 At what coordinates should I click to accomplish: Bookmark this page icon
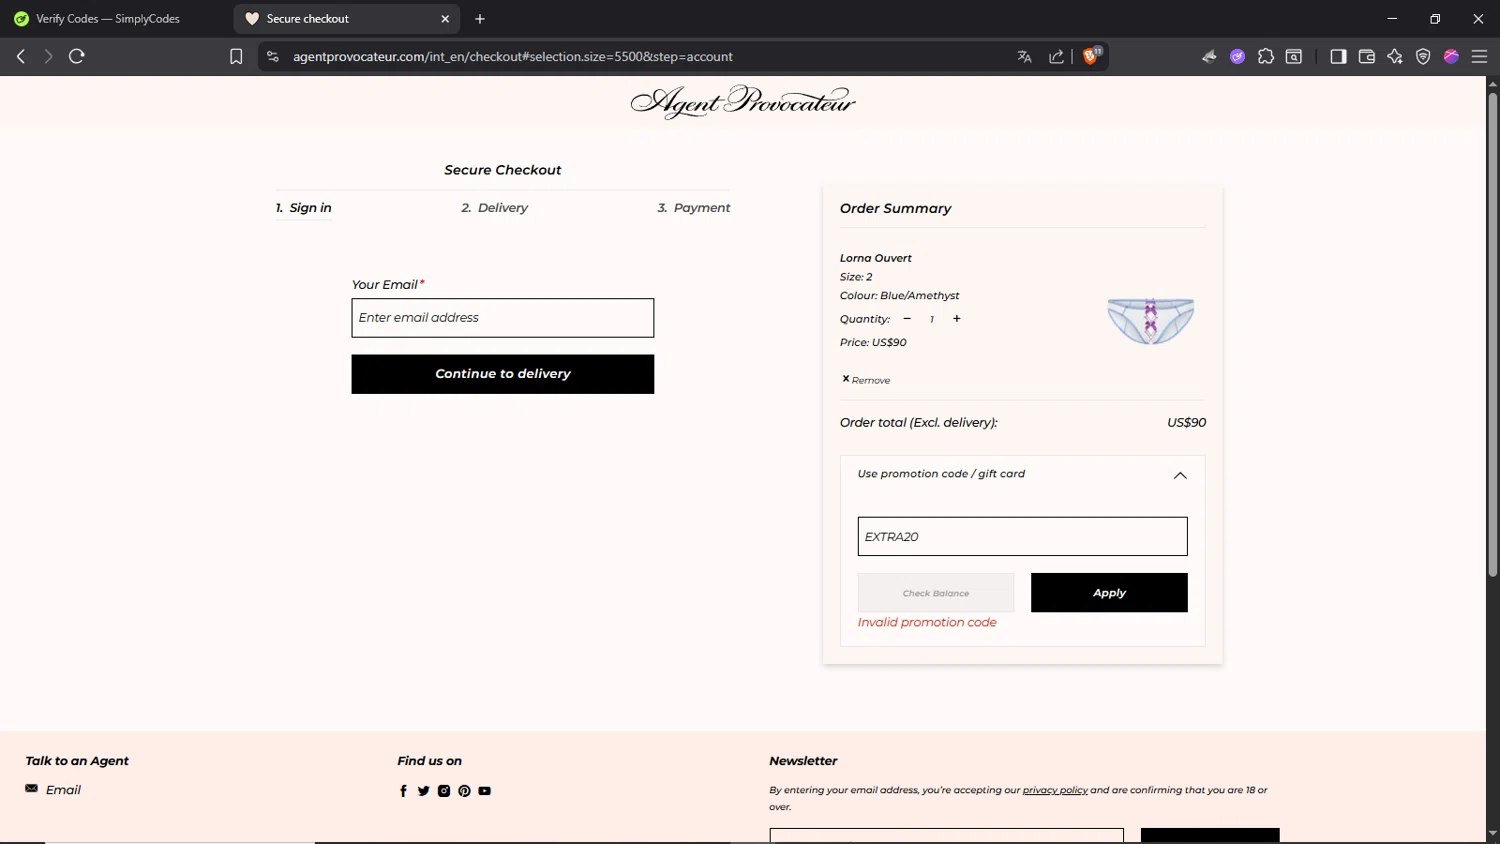coord(236,57)
